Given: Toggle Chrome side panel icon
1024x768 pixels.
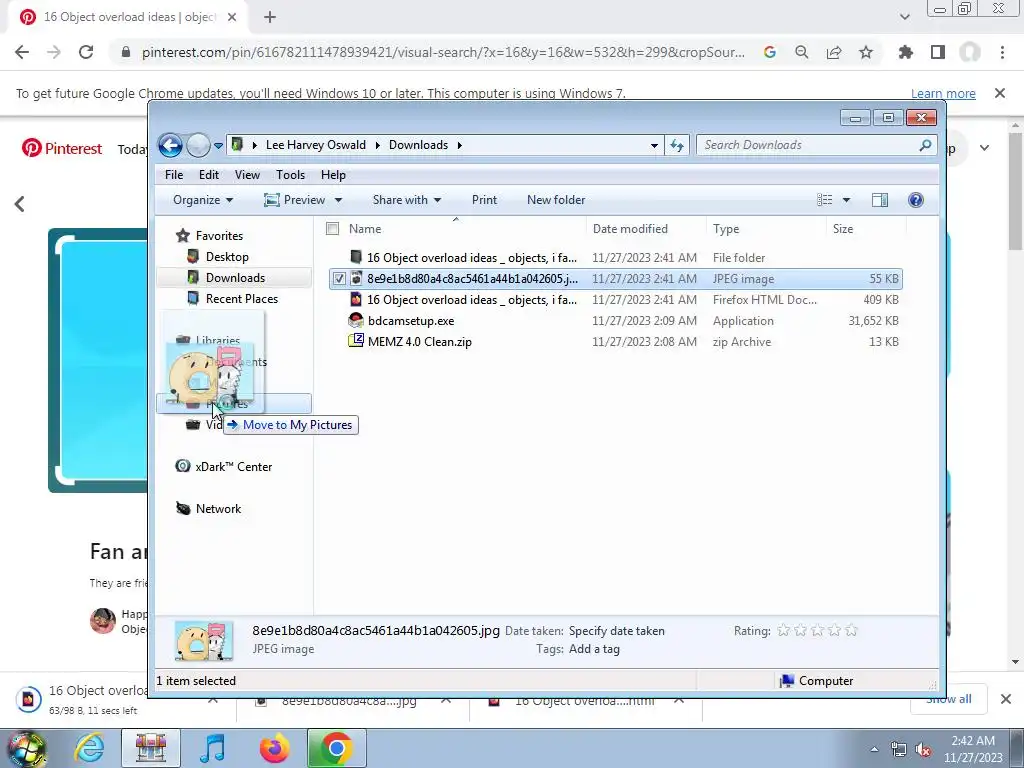Looking at the screenshot, I should tap(938, 52).
